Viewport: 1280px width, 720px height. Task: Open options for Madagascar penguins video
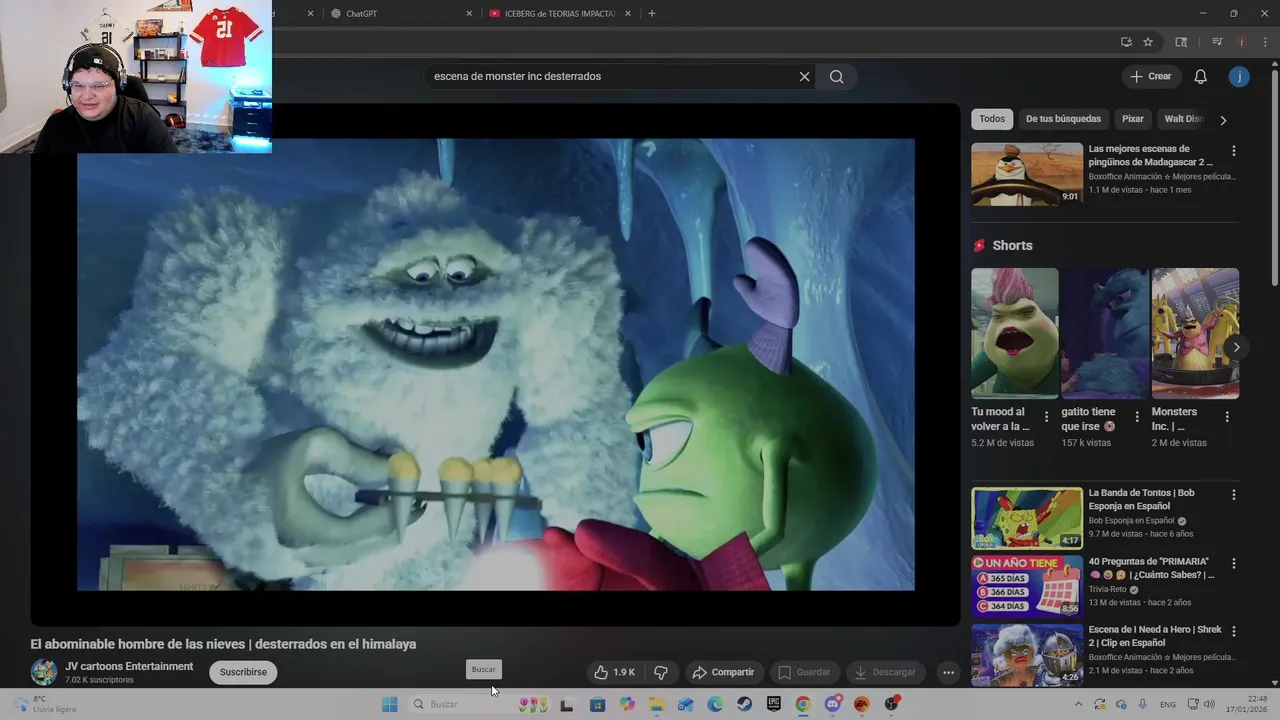[1233, 151]
